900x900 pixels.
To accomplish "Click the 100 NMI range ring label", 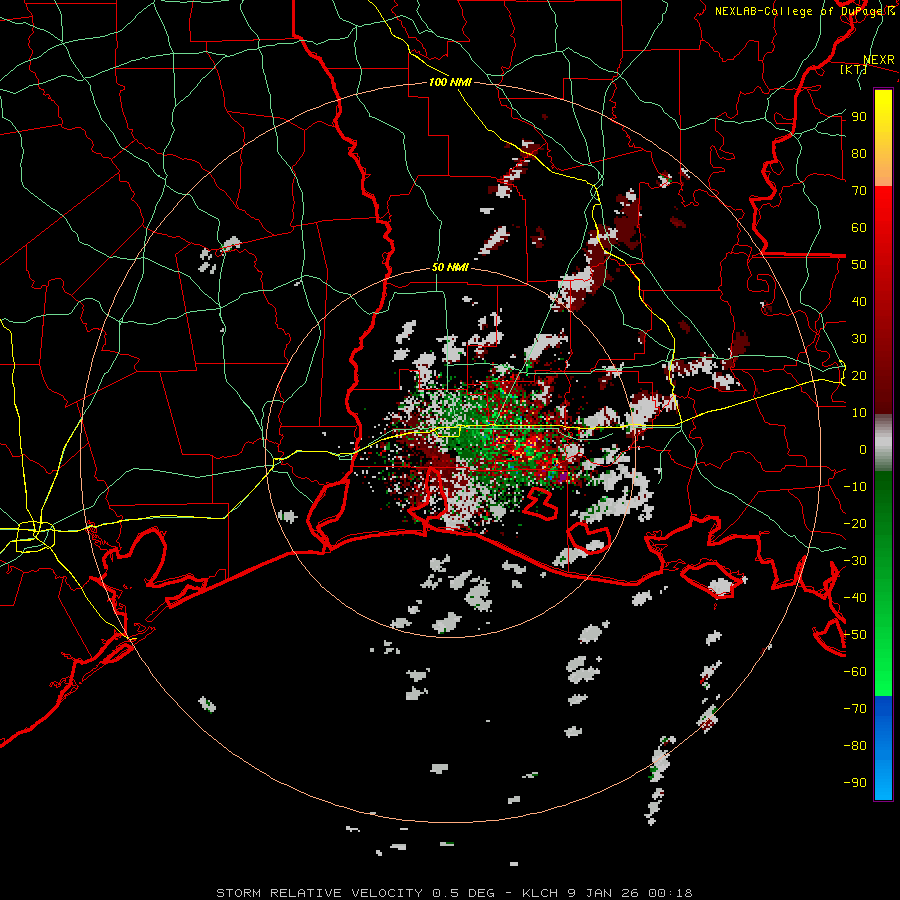I will (450, 82).
